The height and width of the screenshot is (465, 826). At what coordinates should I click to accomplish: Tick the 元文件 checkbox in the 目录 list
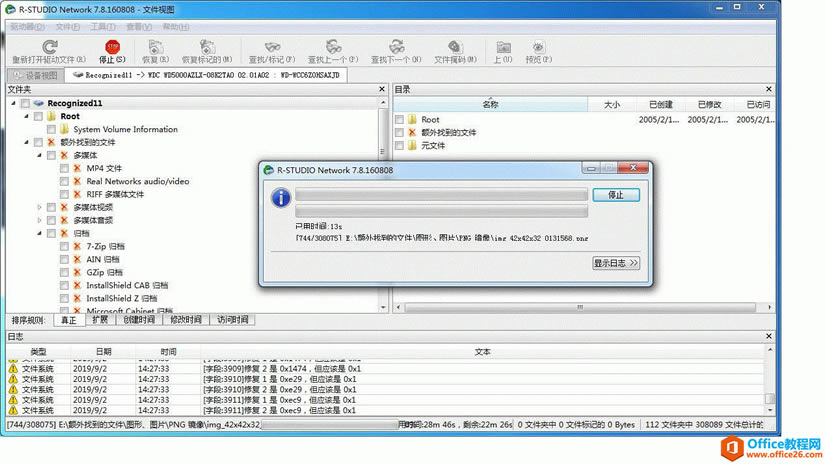tap(399, 145)
